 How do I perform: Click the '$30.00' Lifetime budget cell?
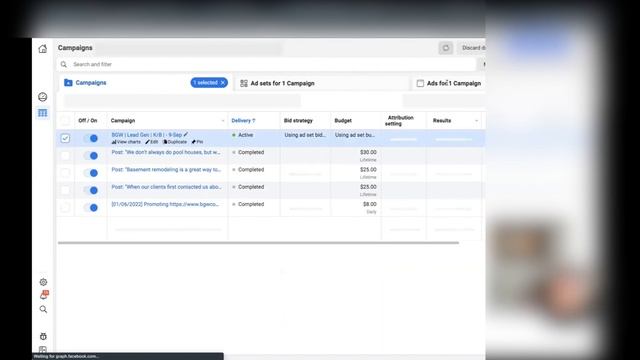(368, 152)
